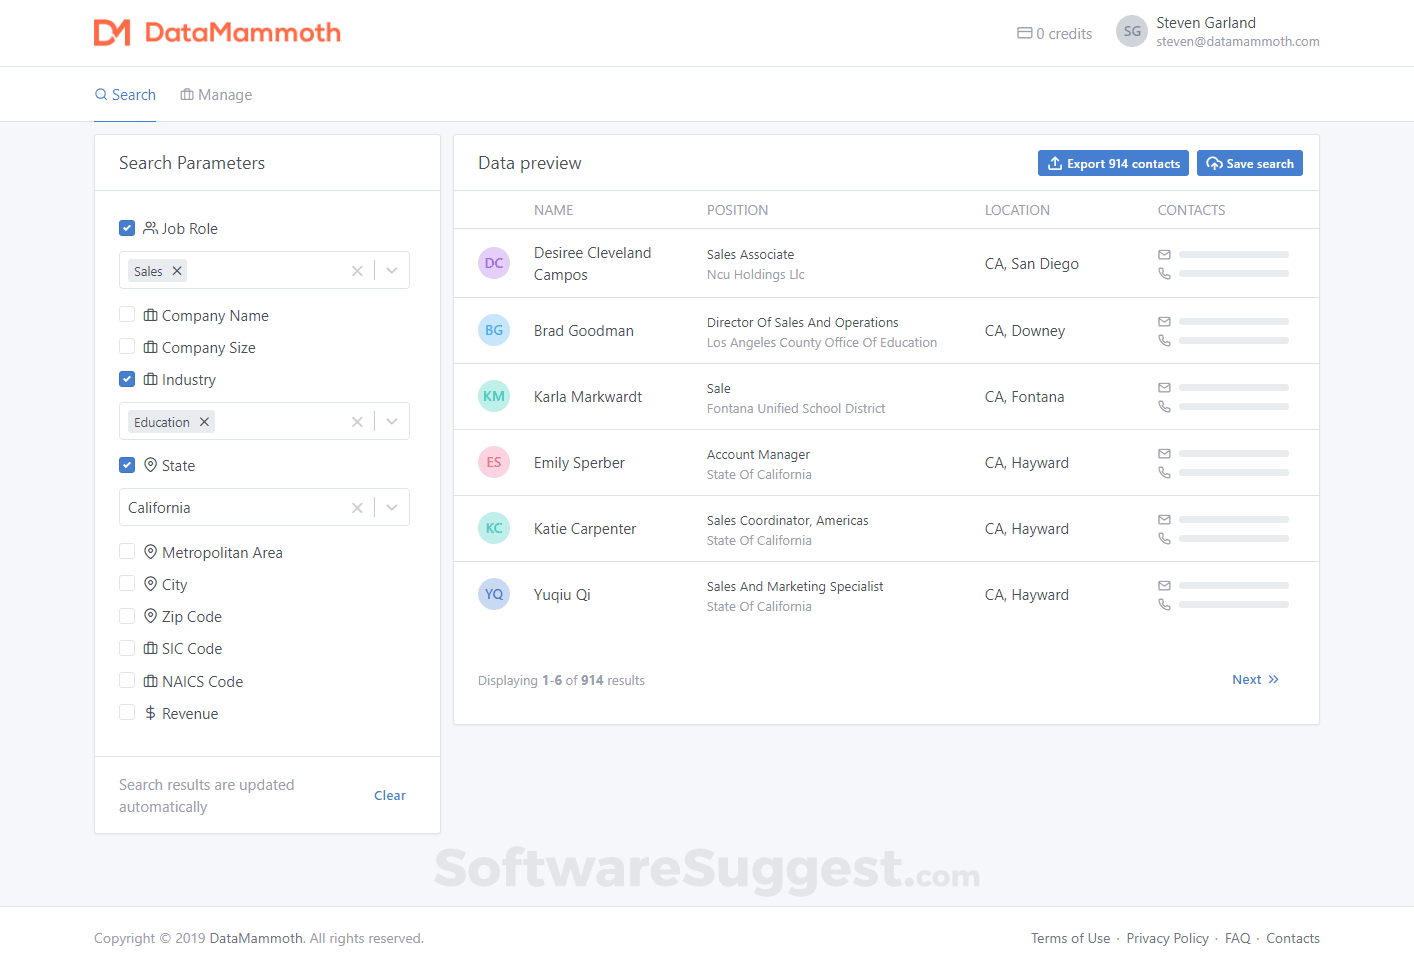1414x966 pixels.
Task: Export 914 contacts
Action: (x=1113, y=163)
